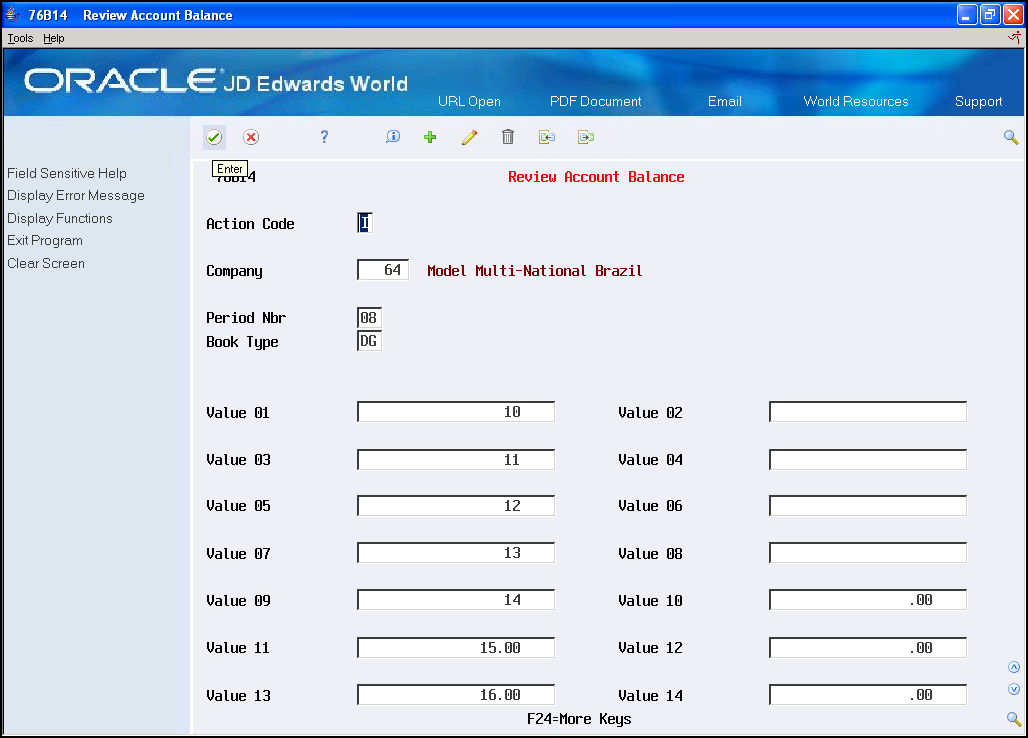Screen dimensions: 1028x738
Task: Click the Oracle logo icon in menu bar
Action: click(1014, 38)
